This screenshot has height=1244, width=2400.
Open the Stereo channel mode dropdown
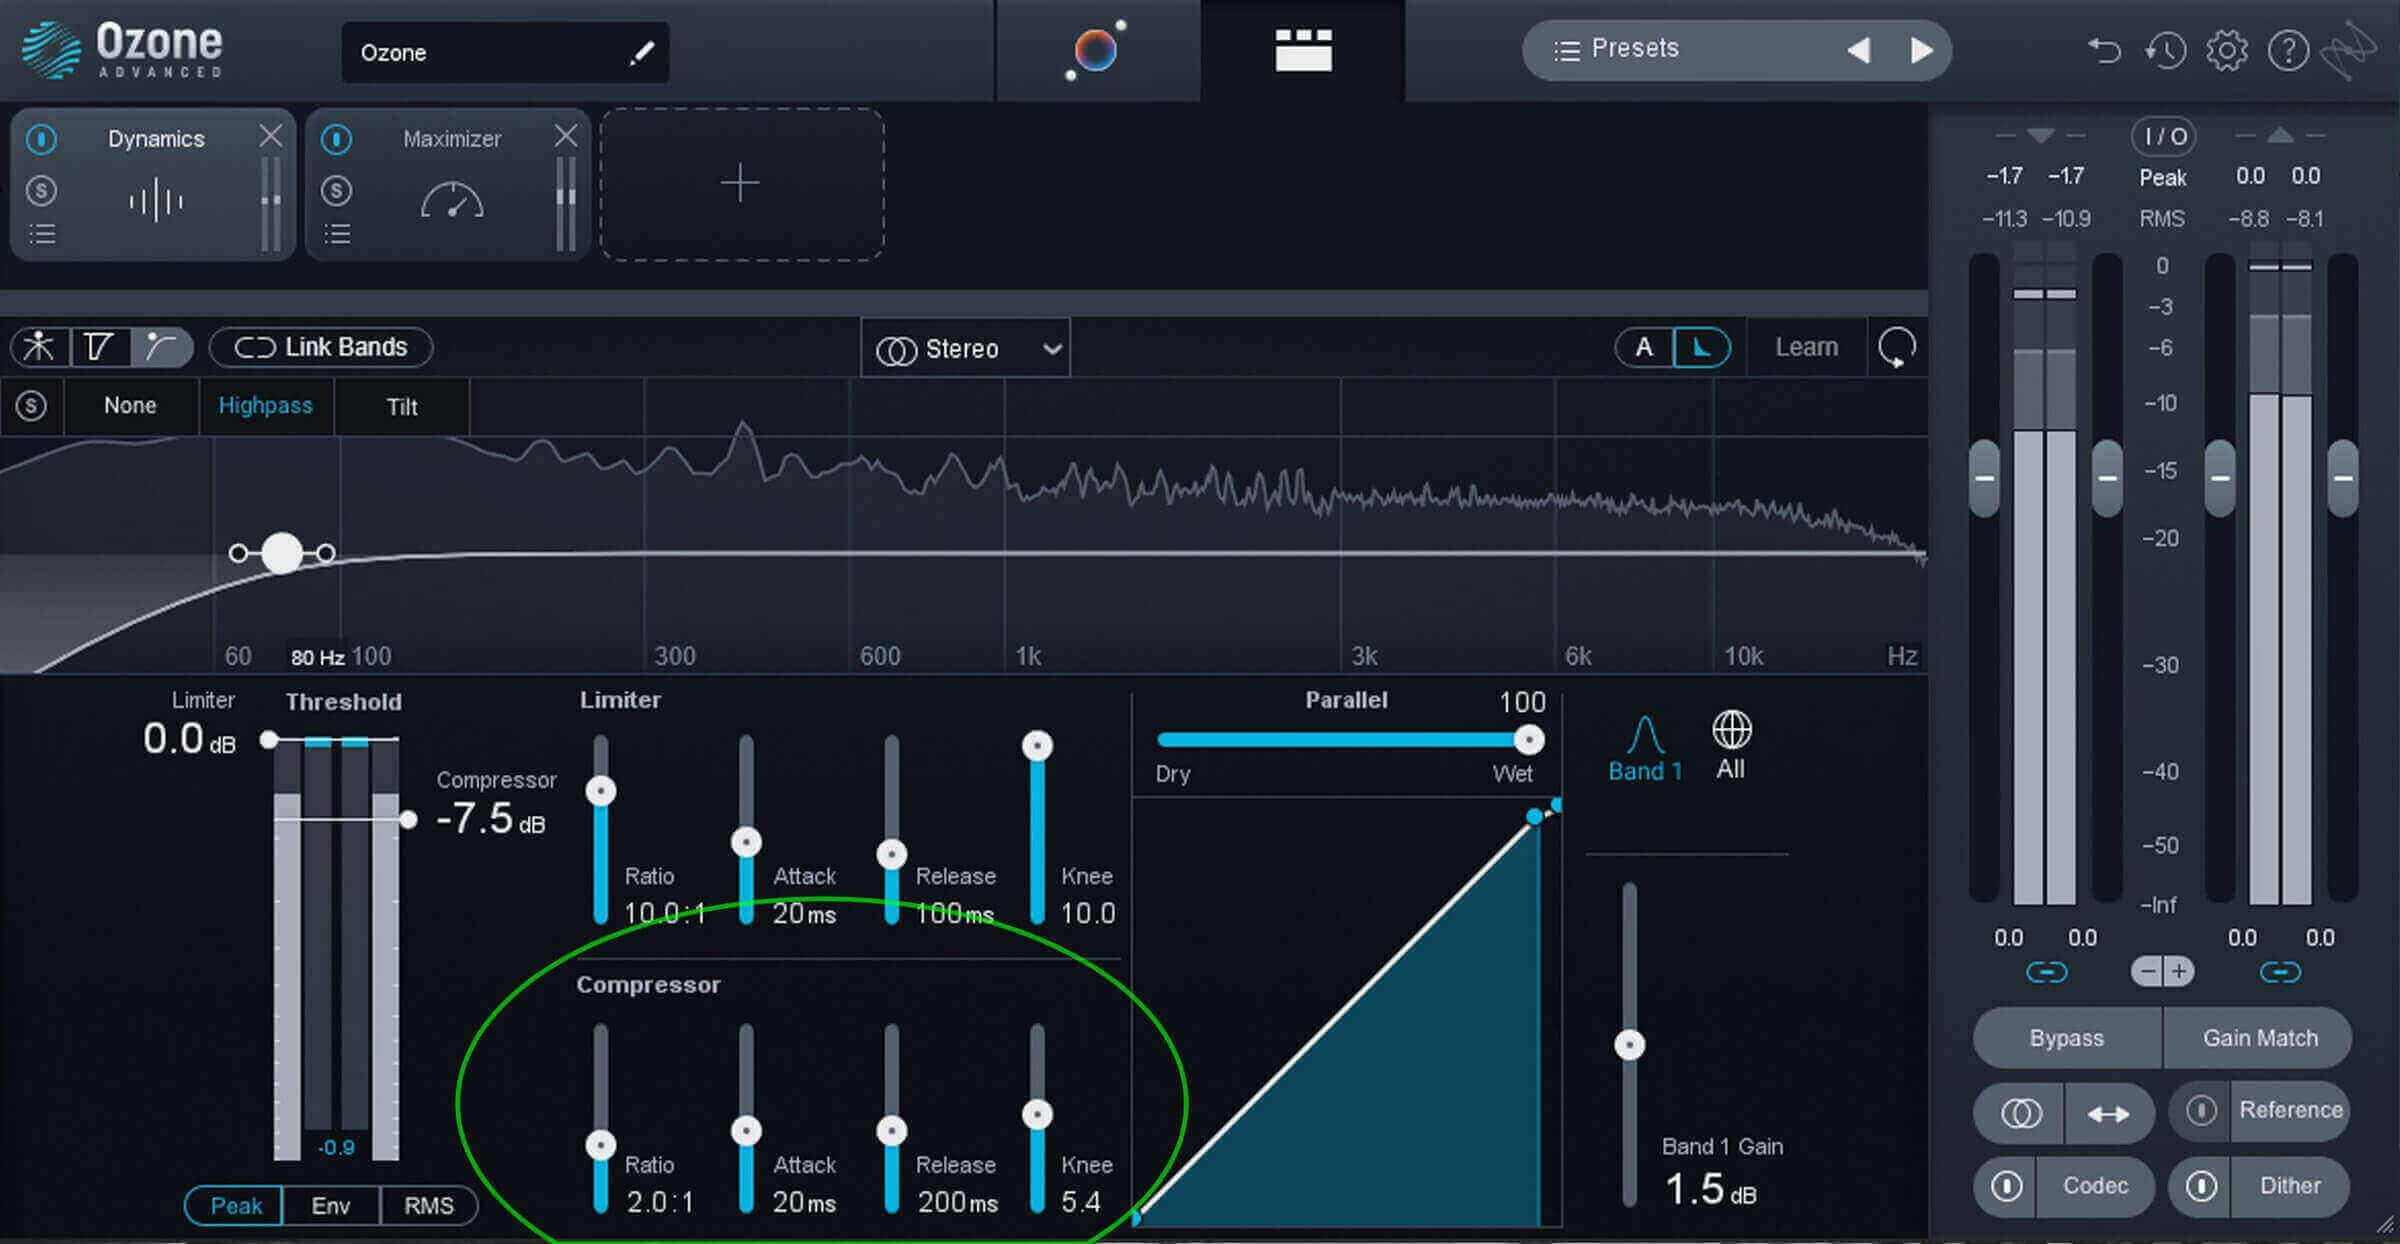965,349
